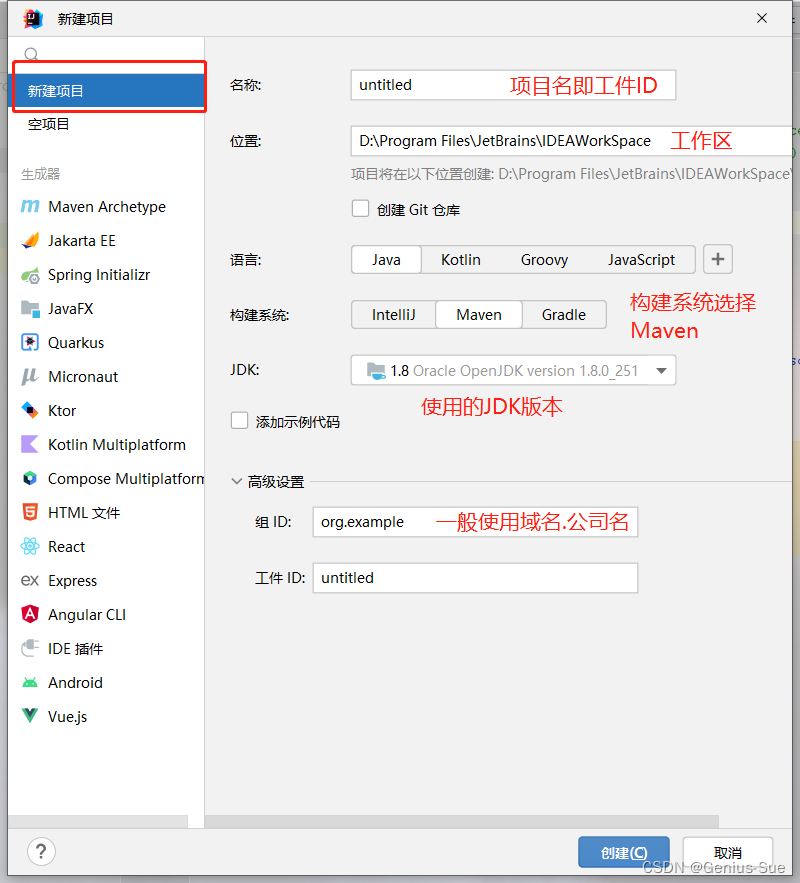
Task: Choose the Quarkus generator
Action: pyautogui.click(x=78, y=342)
